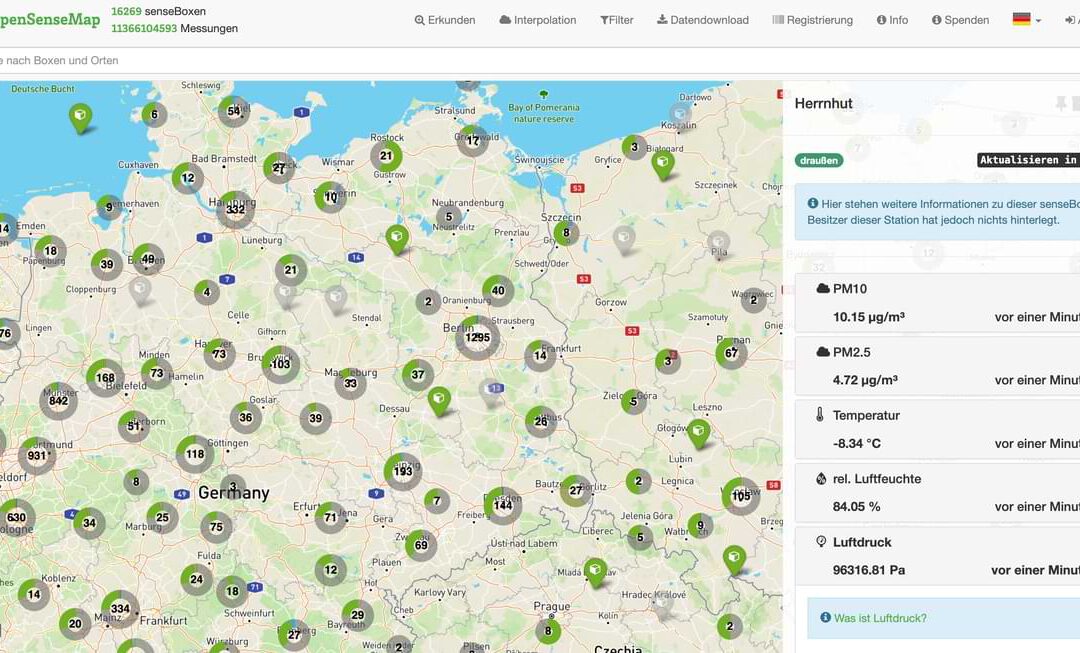The image size is (1080, 653).
Task: Click the Luftdruck gauge icon
Action: (821, 541)
